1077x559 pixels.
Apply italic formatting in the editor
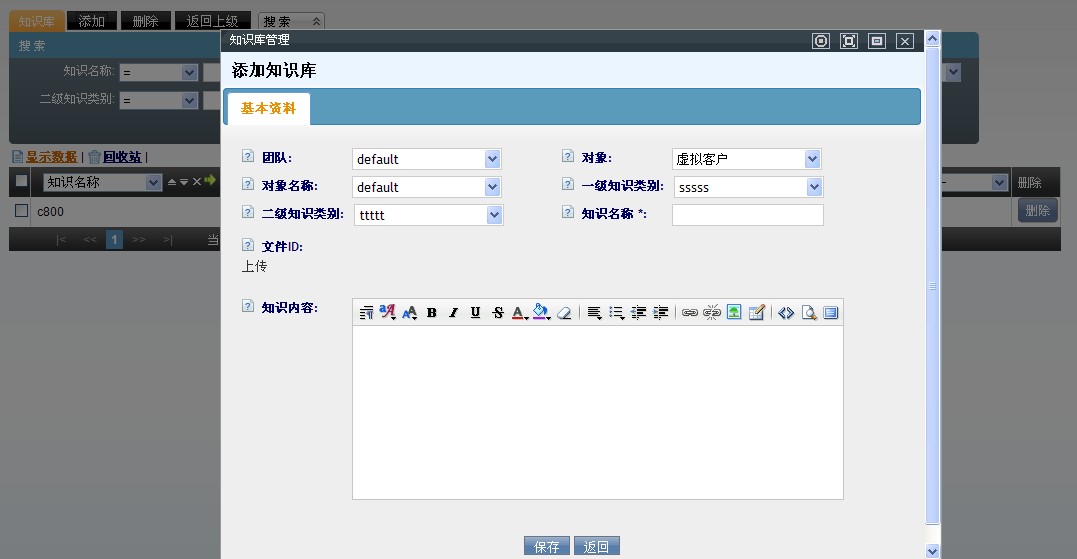[x=453, y=313]
